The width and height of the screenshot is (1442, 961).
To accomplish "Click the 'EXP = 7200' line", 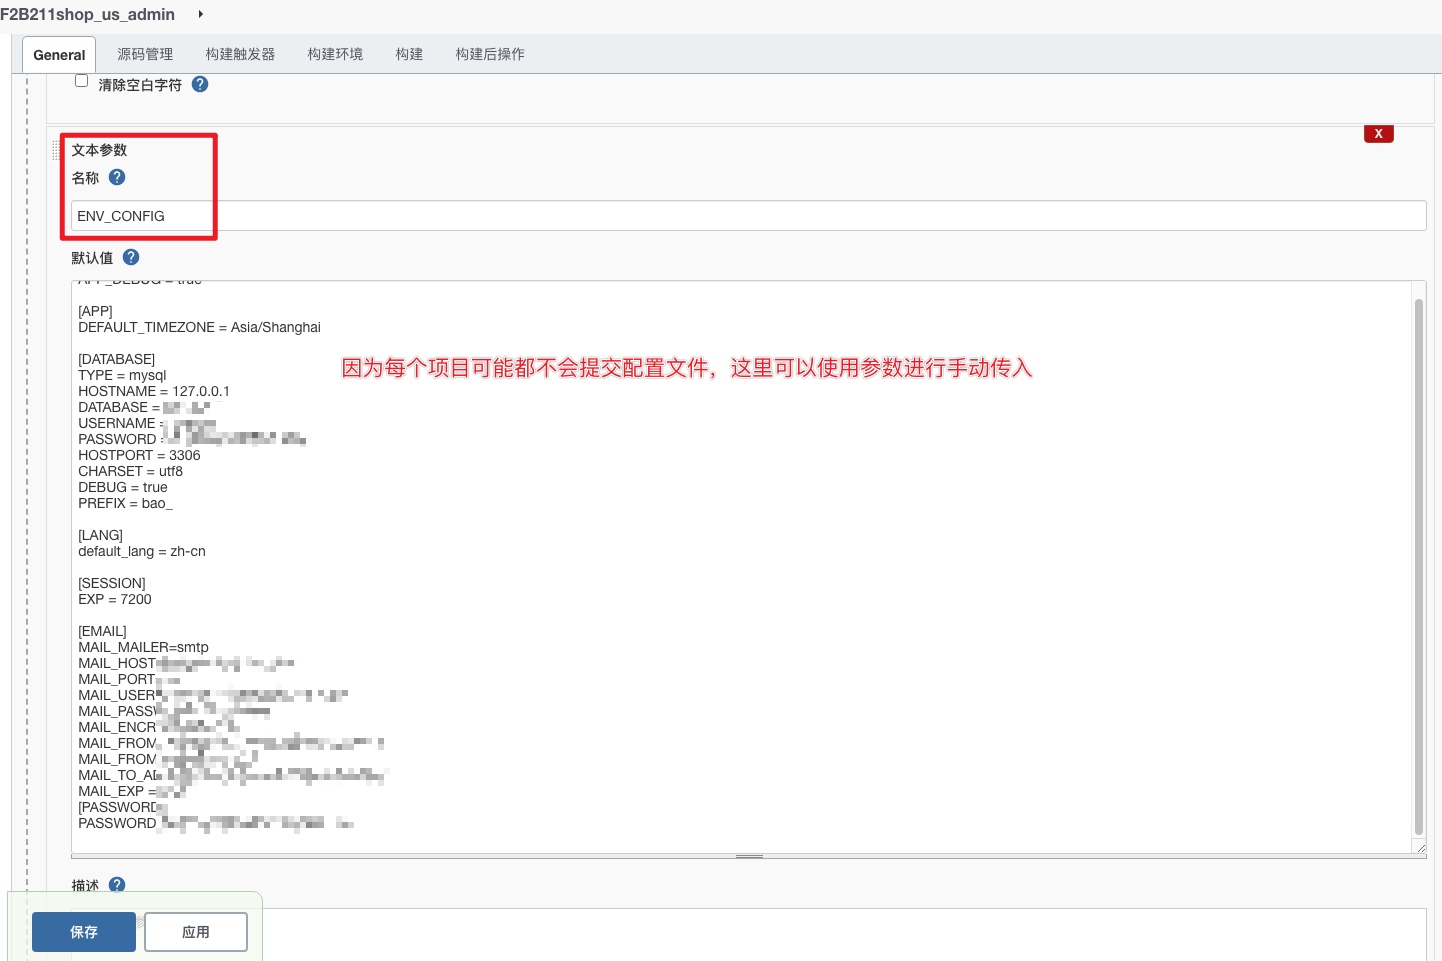I will [x=115, y=599].
